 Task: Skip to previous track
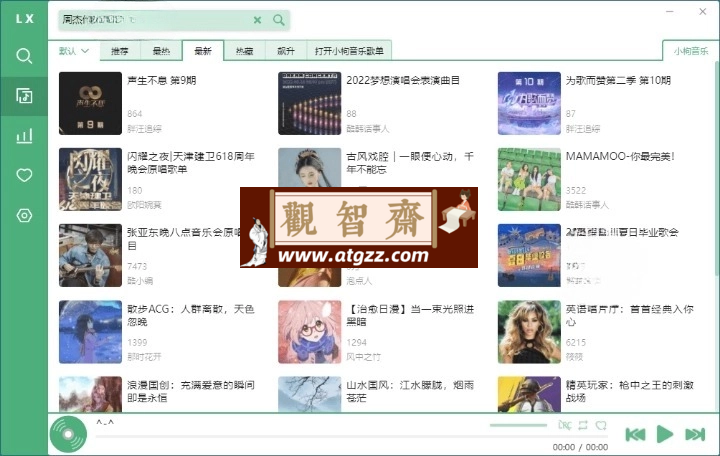point(636,434)
